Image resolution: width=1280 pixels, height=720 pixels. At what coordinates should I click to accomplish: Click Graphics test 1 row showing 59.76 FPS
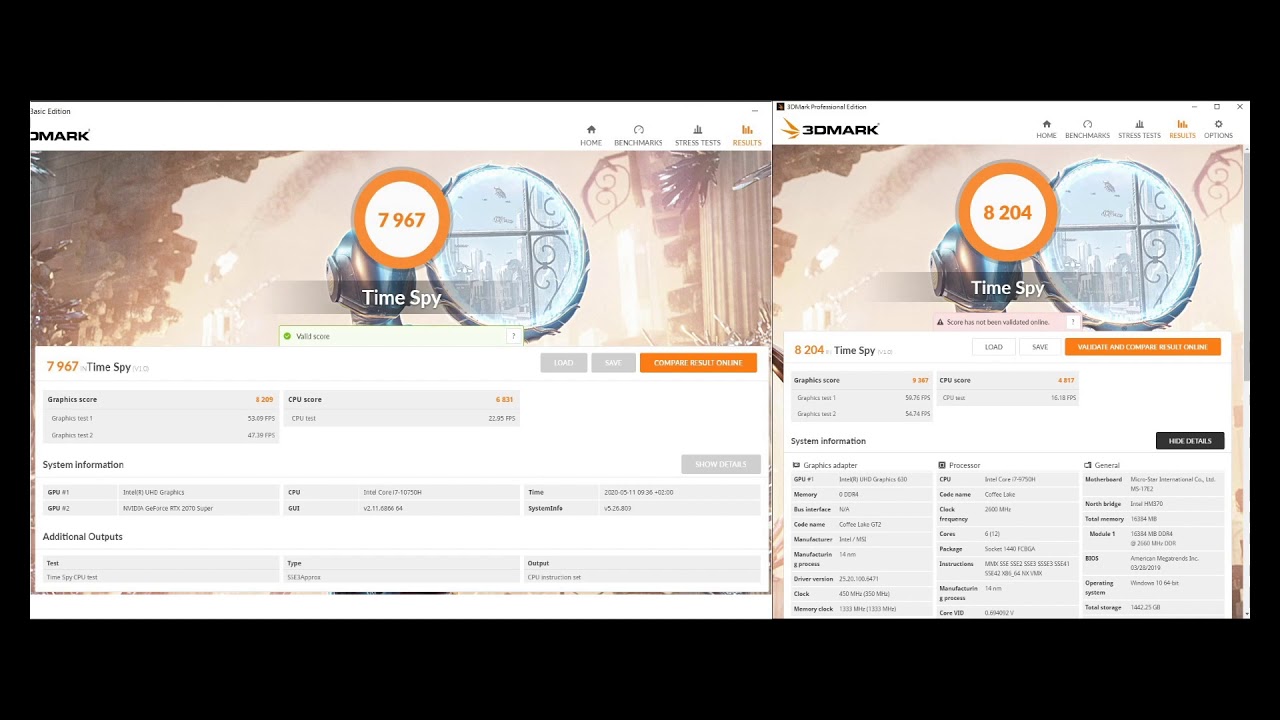[861, 398]
